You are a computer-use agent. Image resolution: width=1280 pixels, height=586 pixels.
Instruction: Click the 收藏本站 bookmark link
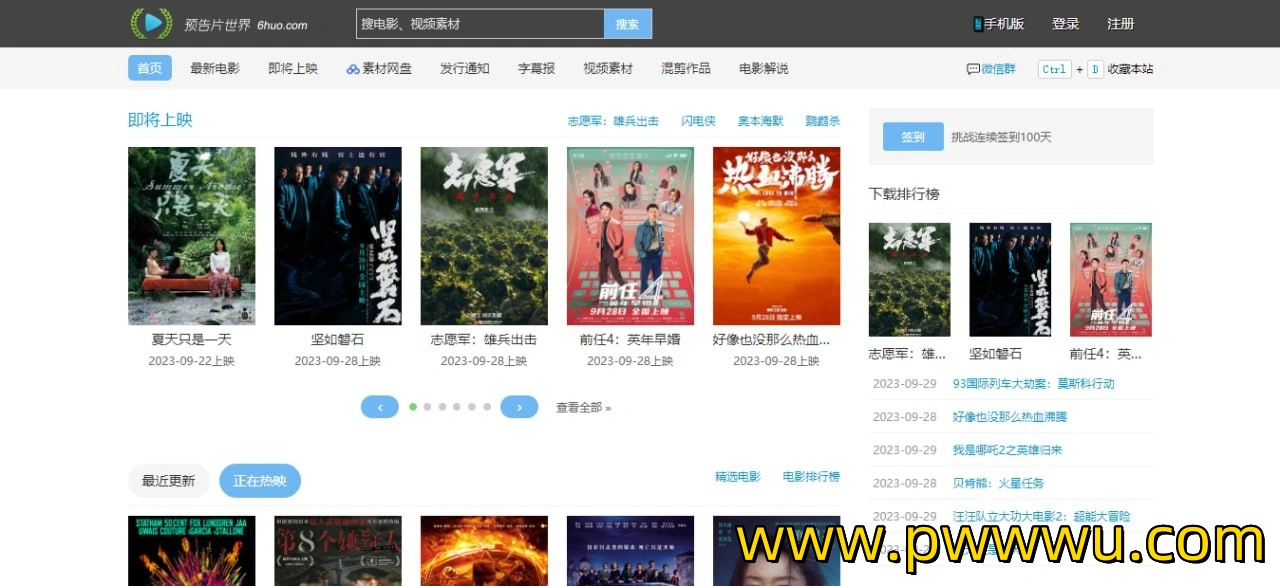(x=1130, y=69)
